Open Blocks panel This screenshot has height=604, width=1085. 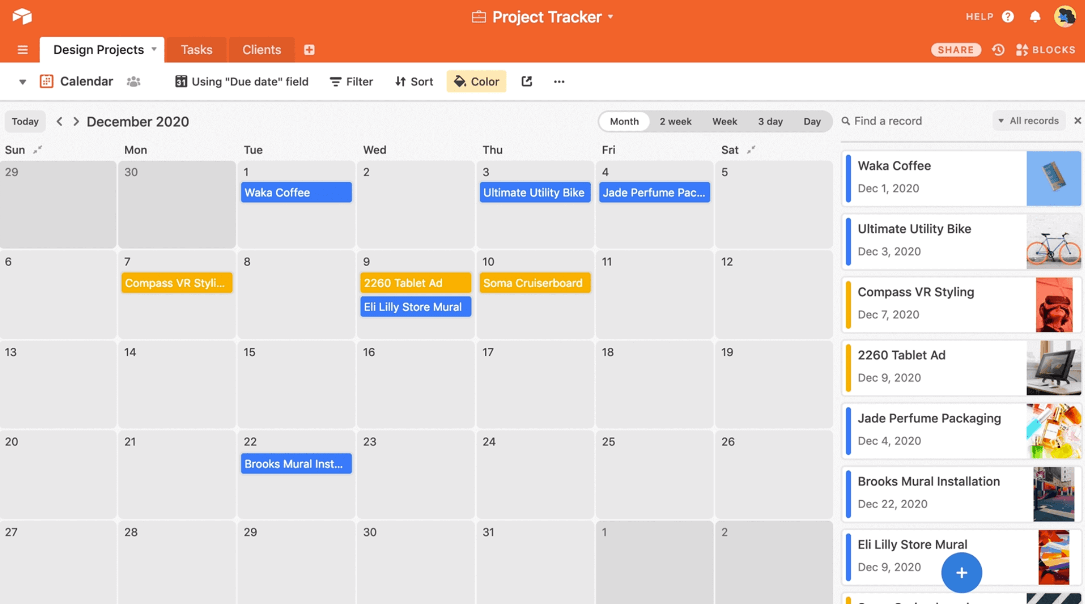pos(1046,50)
